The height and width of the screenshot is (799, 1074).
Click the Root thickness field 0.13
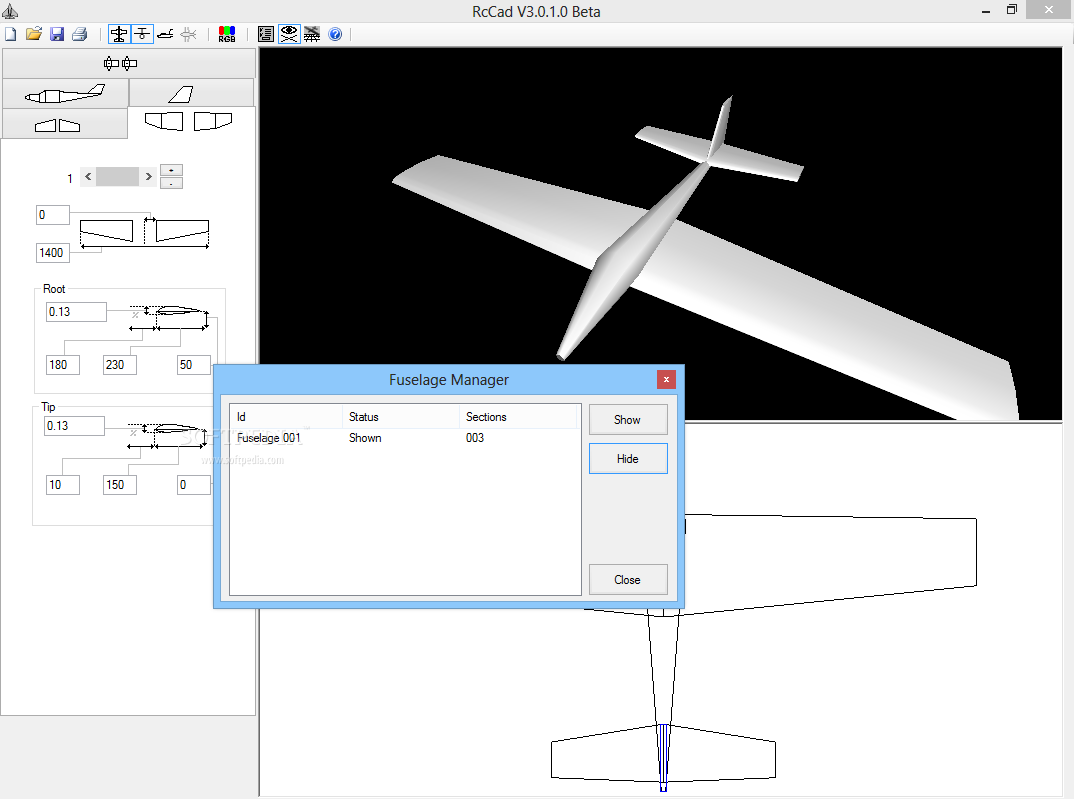pyautogui.click(x=76, y=312)
